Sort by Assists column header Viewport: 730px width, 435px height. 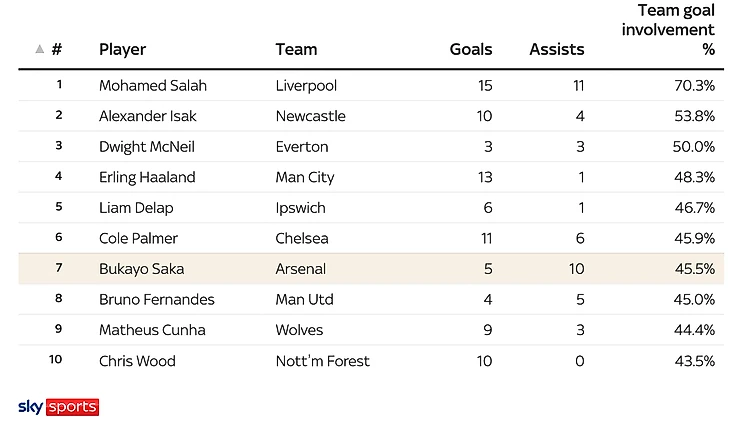(556, 49)
